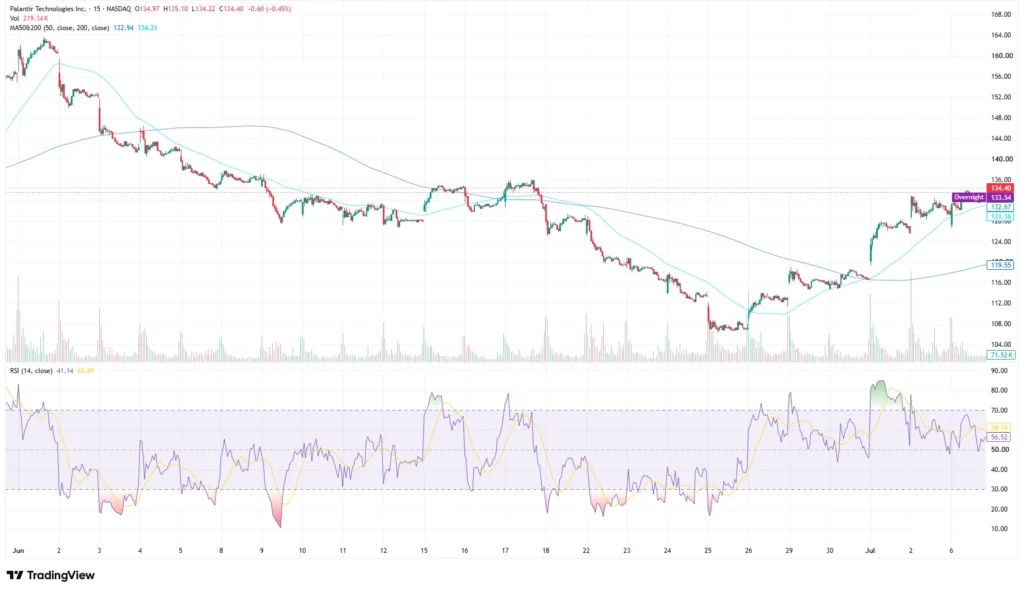Click the 131.16 moving average scale label

tap(1000, 216)
